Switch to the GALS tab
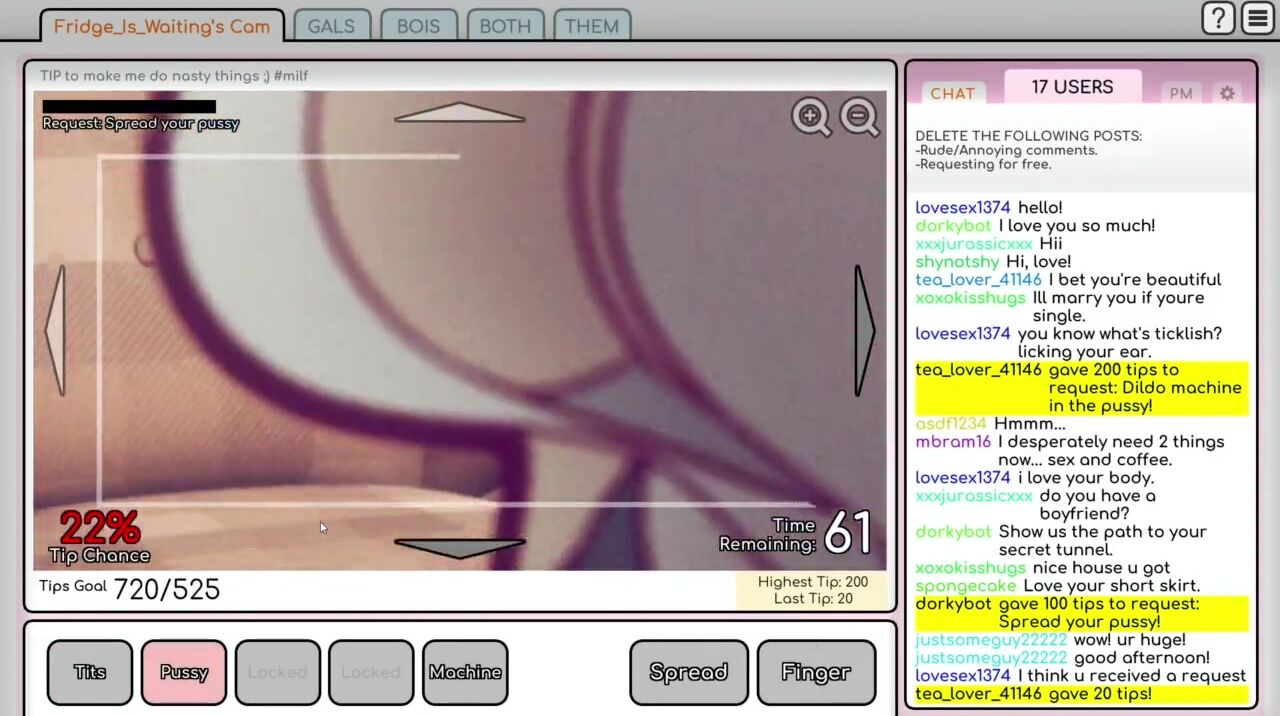This screenshot has height=716, width=1280. pyautogui.click(x=331, y=26)
